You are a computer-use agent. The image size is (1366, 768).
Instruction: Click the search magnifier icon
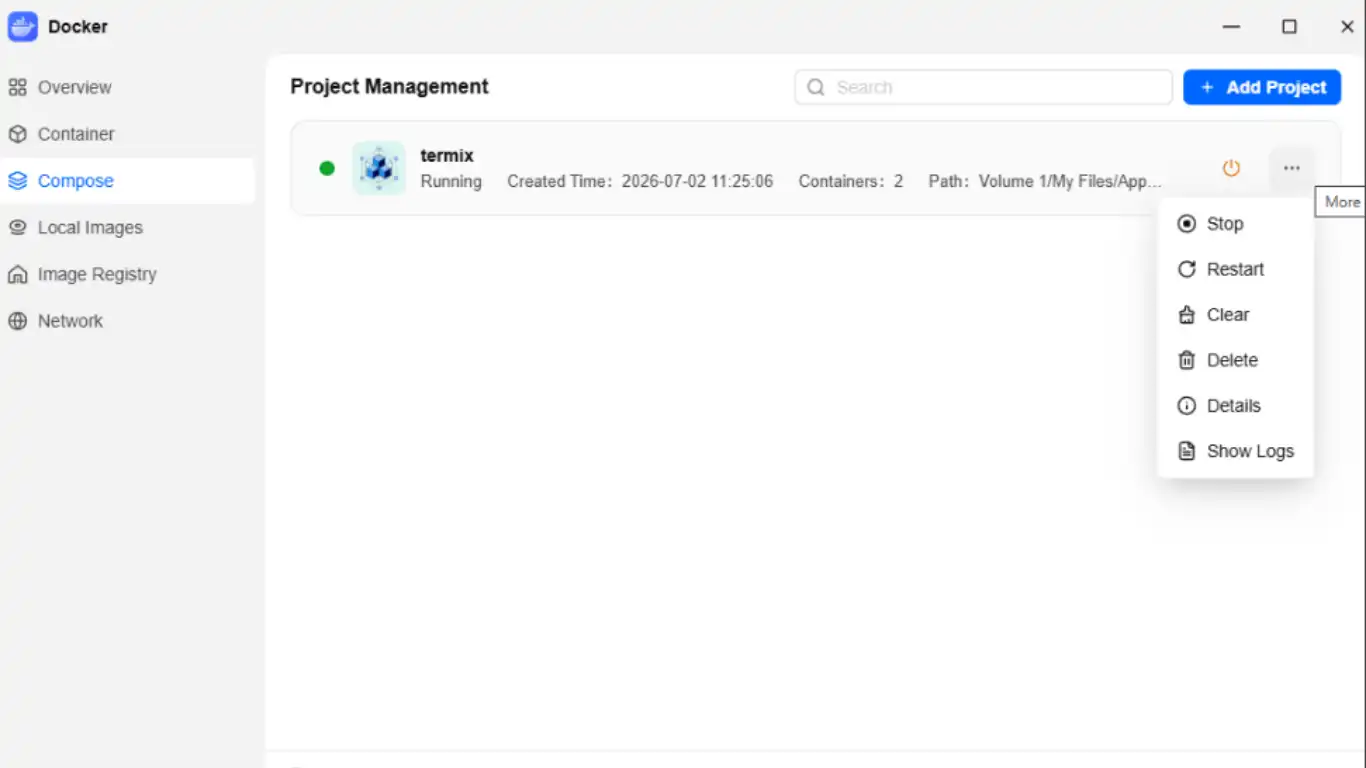click(816, 87)
